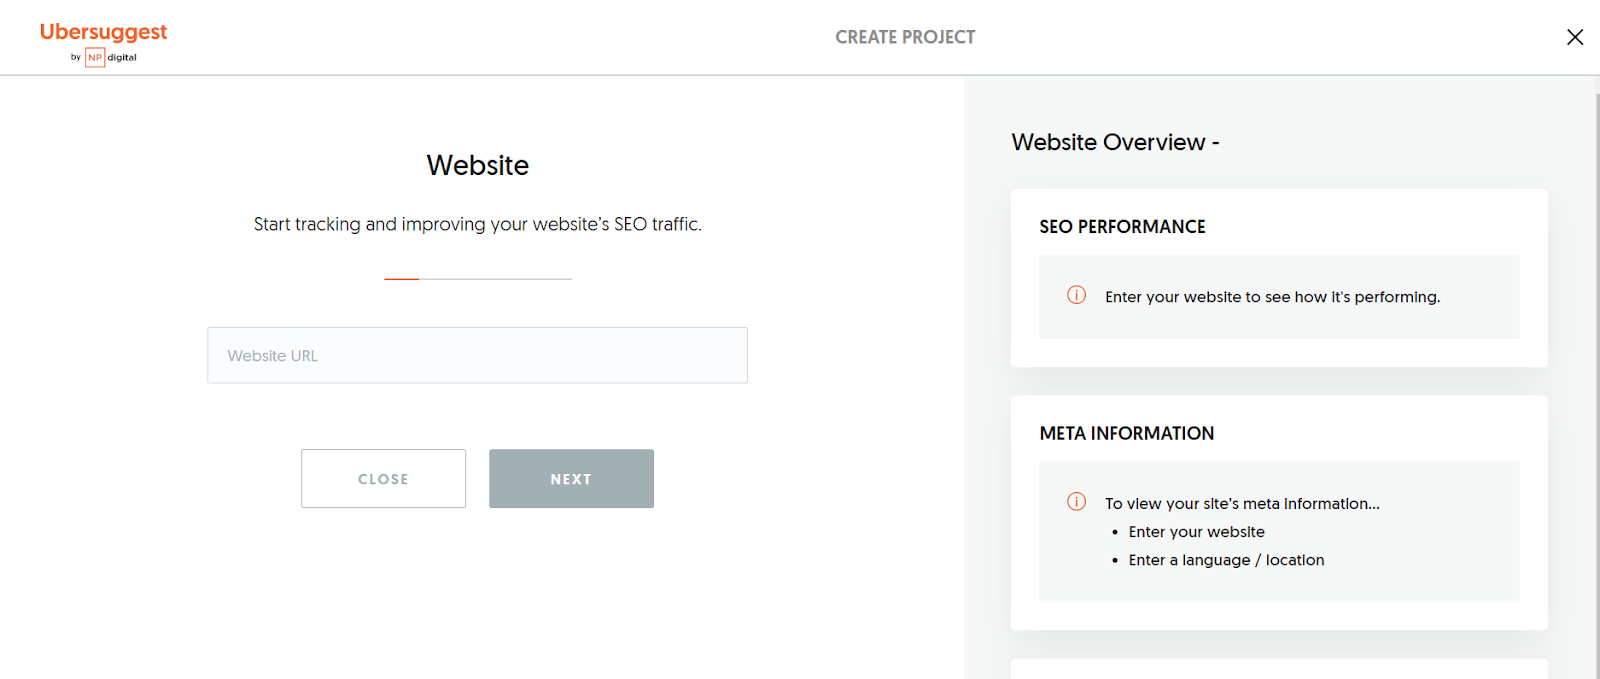Click the step progress indicator line
1600x679 pixels.
477,279
